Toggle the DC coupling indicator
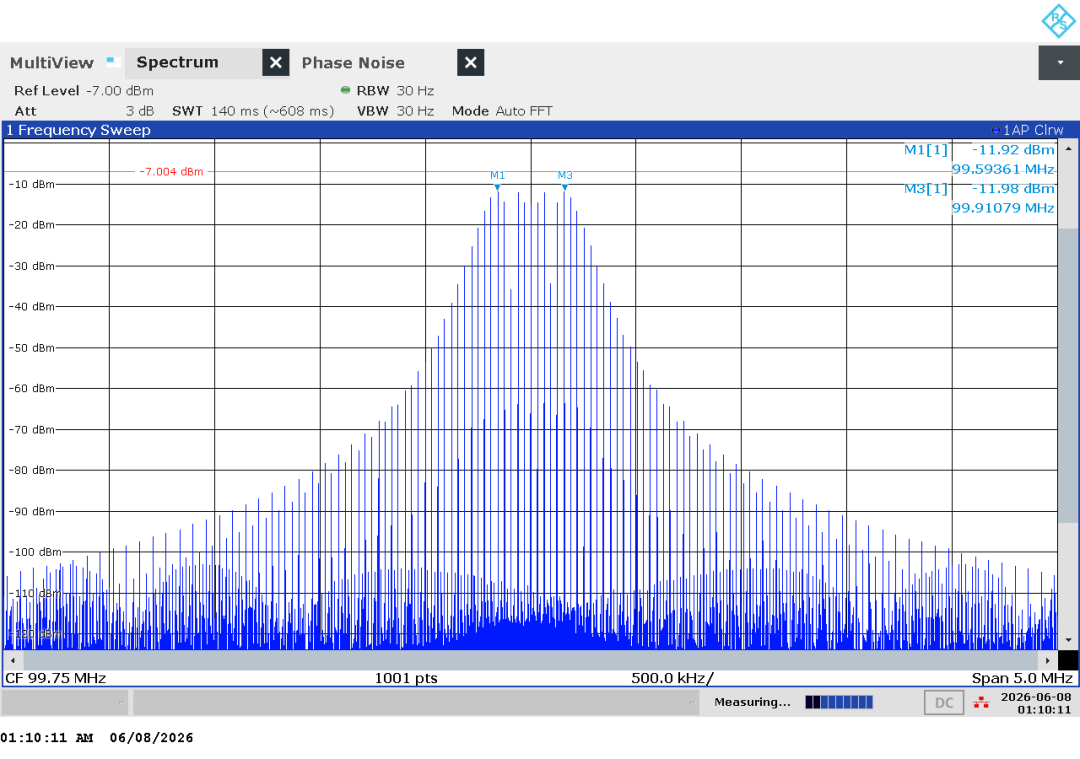The height and width of the screenshot is (759, 1080). pos(944,703)
